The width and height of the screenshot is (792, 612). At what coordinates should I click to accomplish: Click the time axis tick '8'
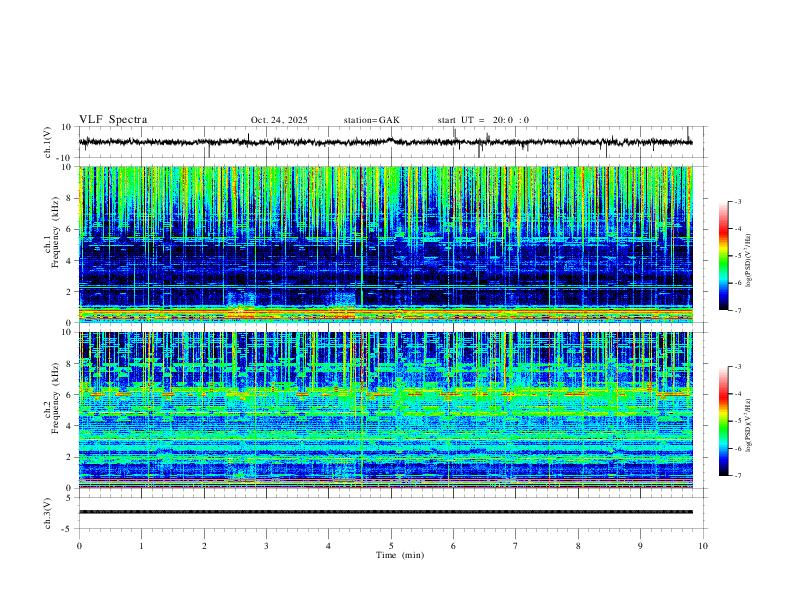578,546
